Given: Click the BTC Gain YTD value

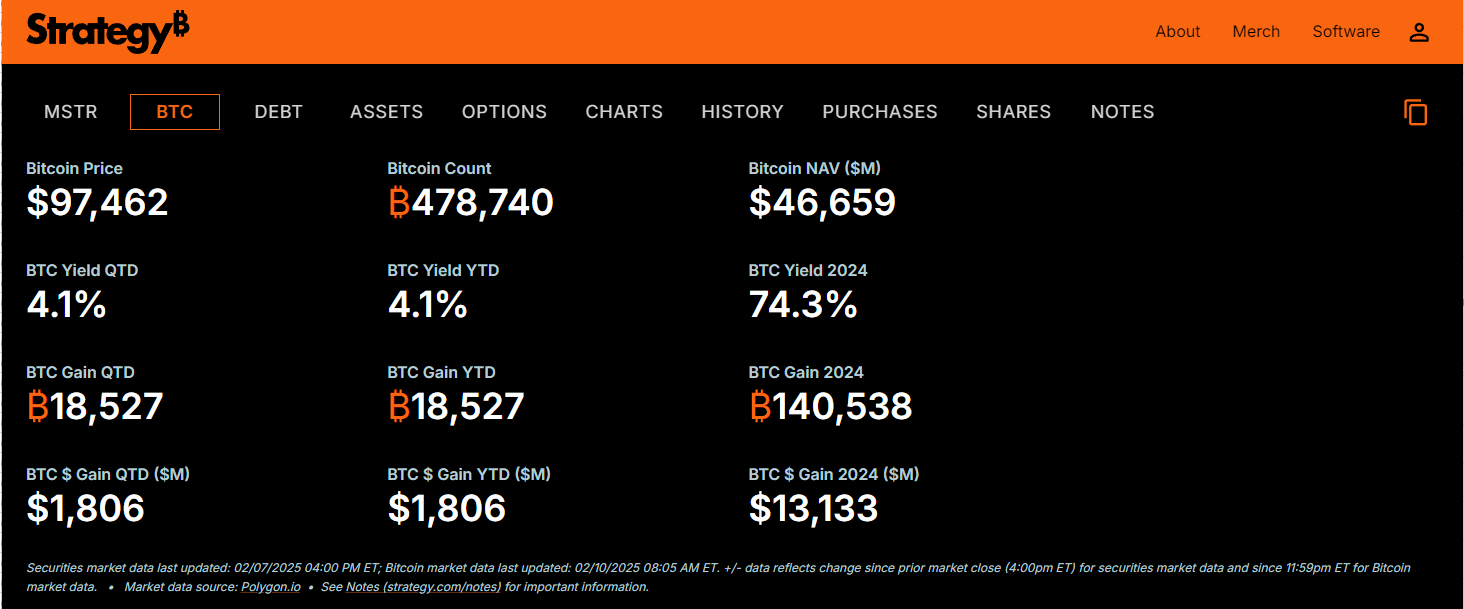Looking at the screenshot, I should coord(456,407).
